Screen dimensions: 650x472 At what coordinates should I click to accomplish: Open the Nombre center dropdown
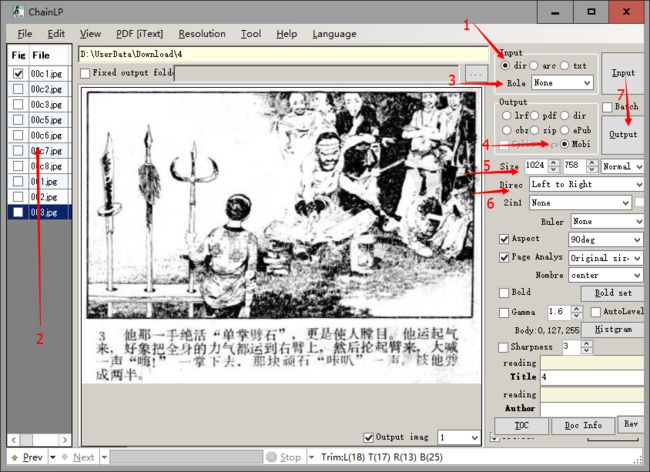point(606,275)
